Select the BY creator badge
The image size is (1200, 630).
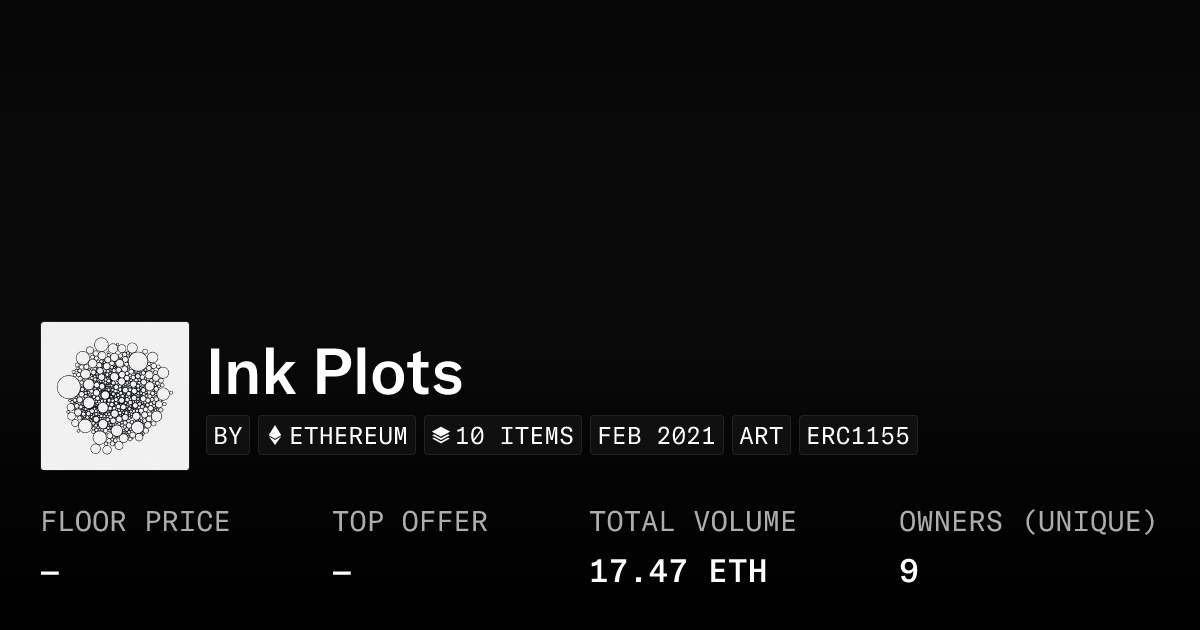tap(228, 436)
